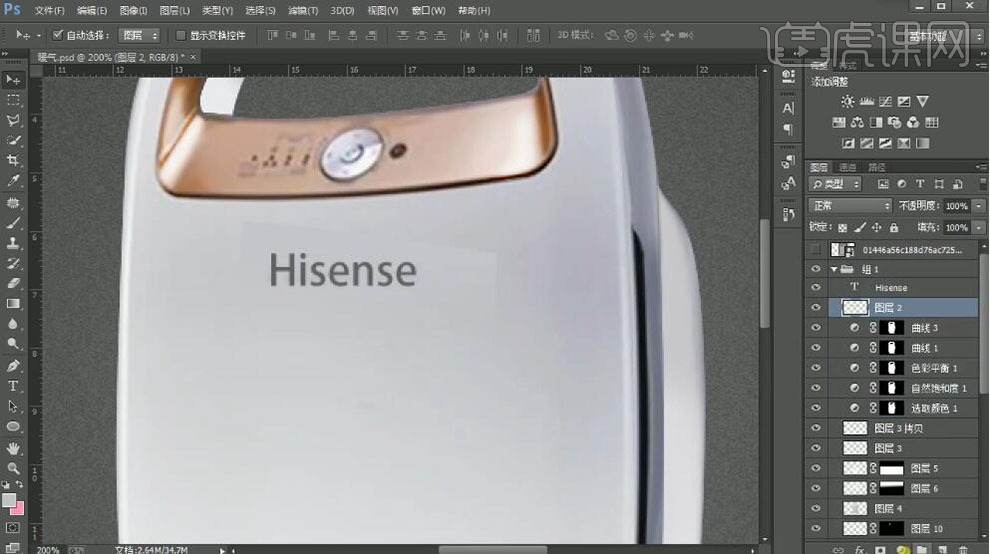This screenshot has height=554, width=990.
Task: Click the pink background color swatch
Action: click(x=19, y=509)
